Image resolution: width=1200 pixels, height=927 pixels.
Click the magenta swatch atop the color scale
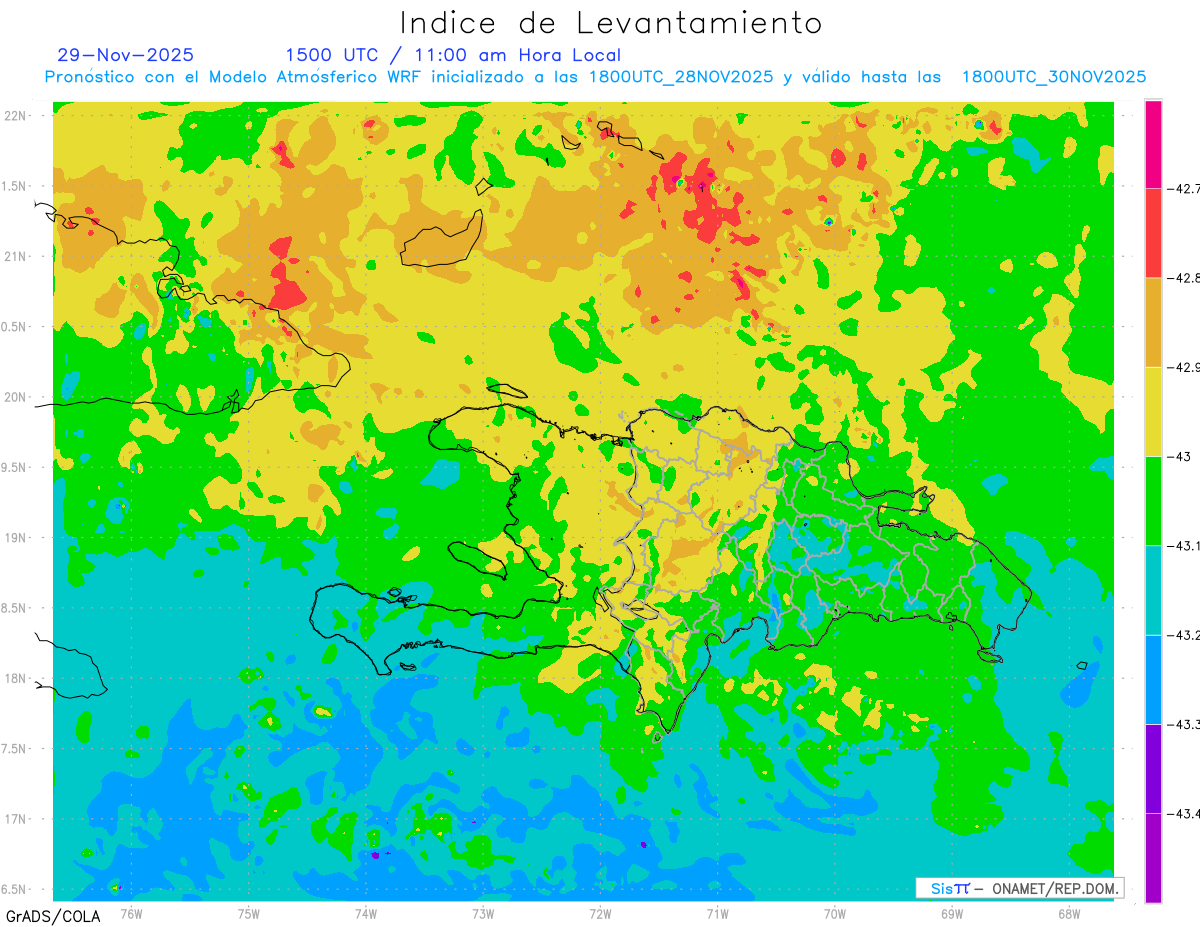click(1153, 144)
